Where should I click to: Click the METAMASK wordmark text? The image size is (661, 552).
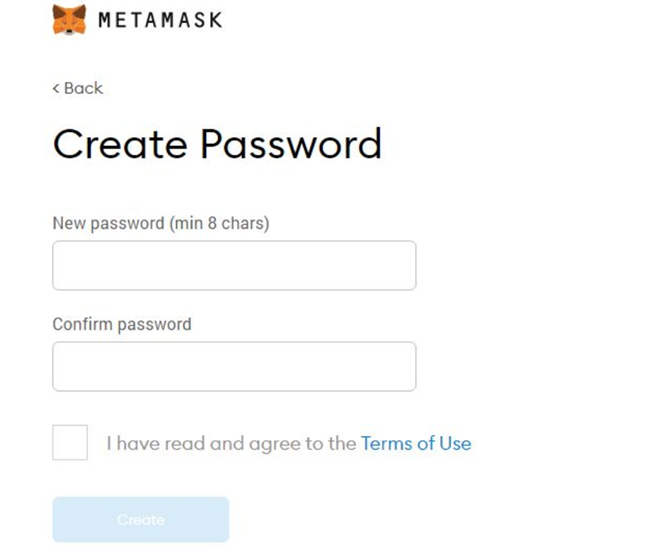pyautogui.click(x=161, y=20)
